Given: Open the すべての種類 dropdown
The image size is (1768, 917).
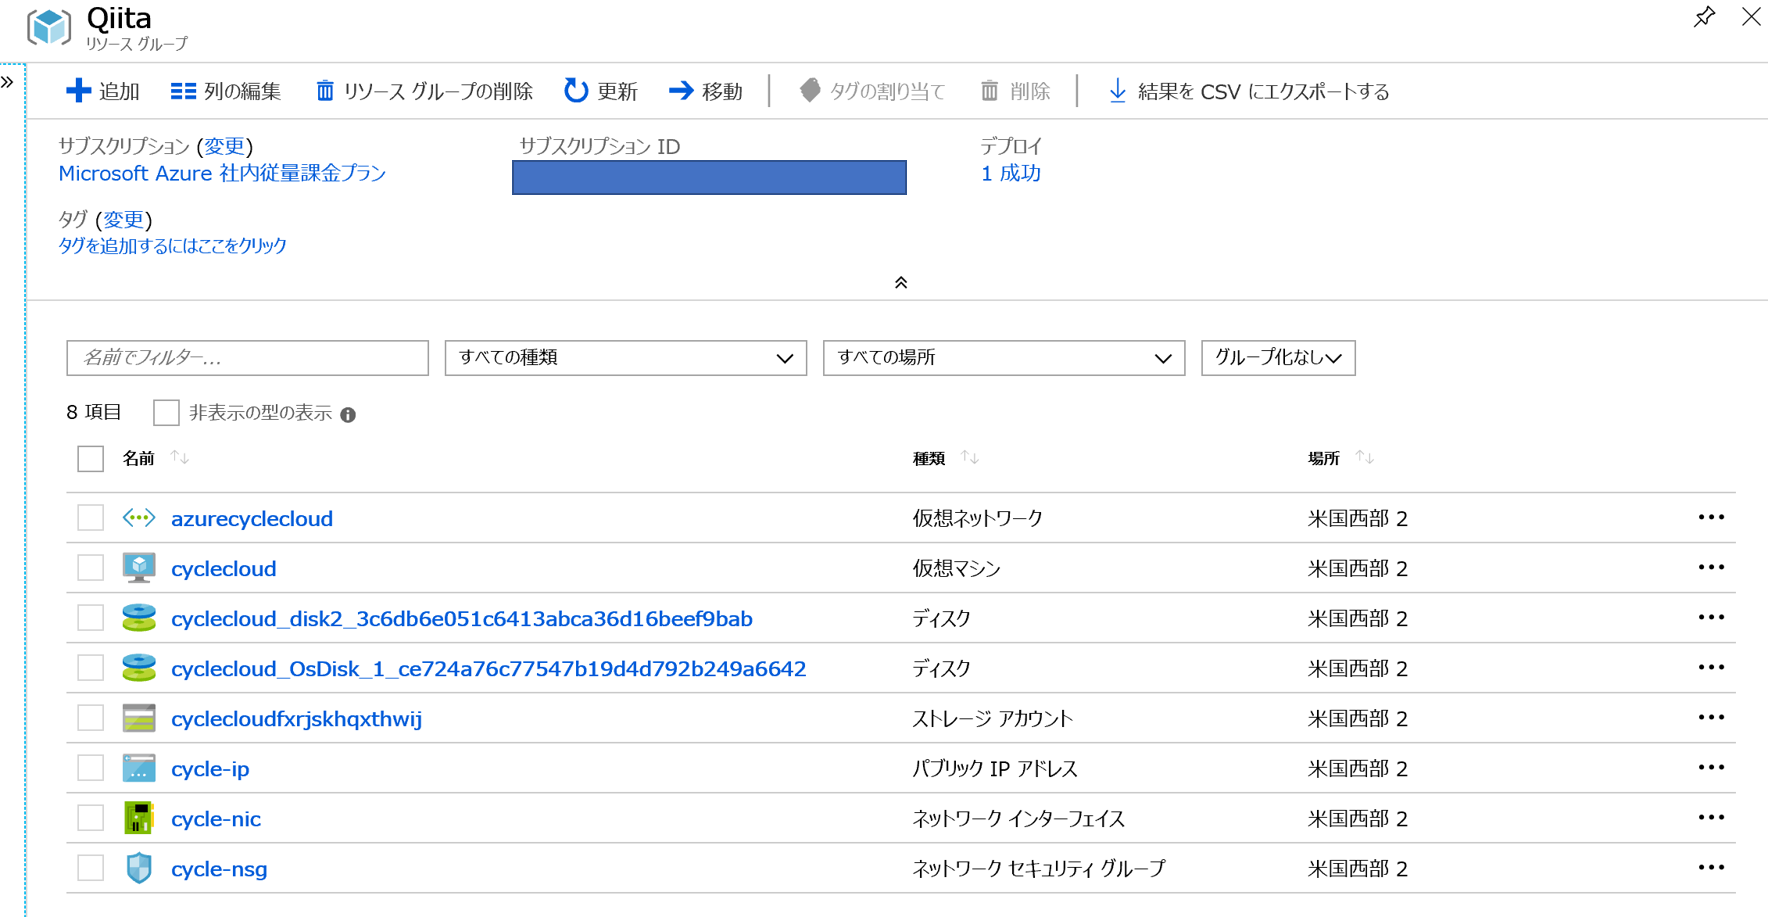Looking at the screenshot, I should coord(625,357).
